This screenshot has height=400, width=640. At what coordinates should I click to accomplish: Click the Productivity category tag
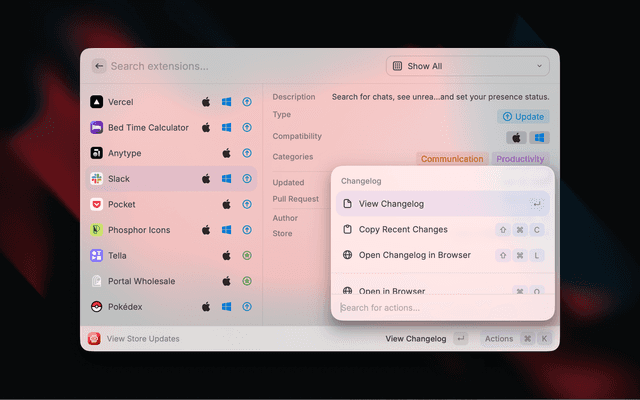point(520,159)
